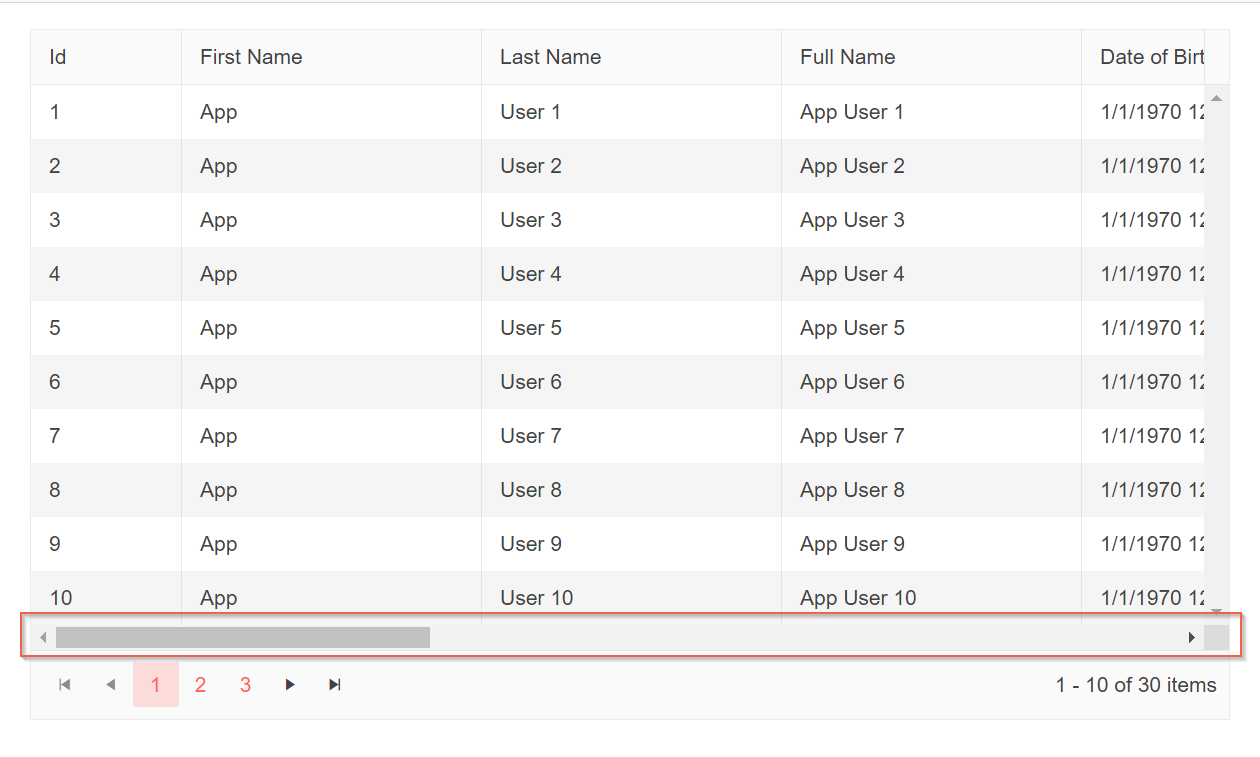This screenshot has height=757, width=1260.
Task: Navigate to the first page using the skip-to-start icon
Action: pos(65,684)
